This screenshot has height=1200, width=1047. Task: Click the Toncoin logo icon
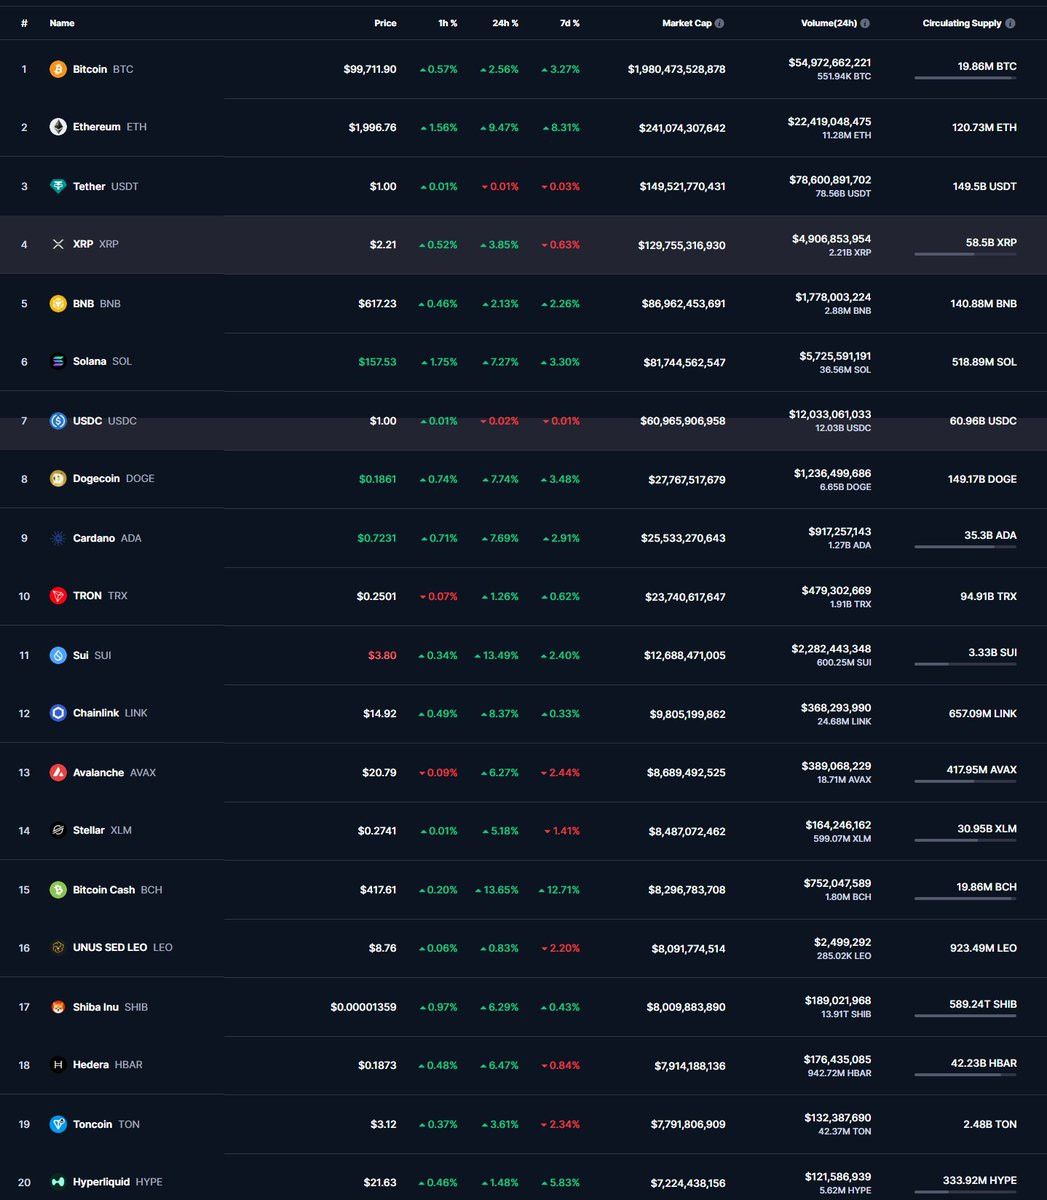click(x=58, y=1124)
